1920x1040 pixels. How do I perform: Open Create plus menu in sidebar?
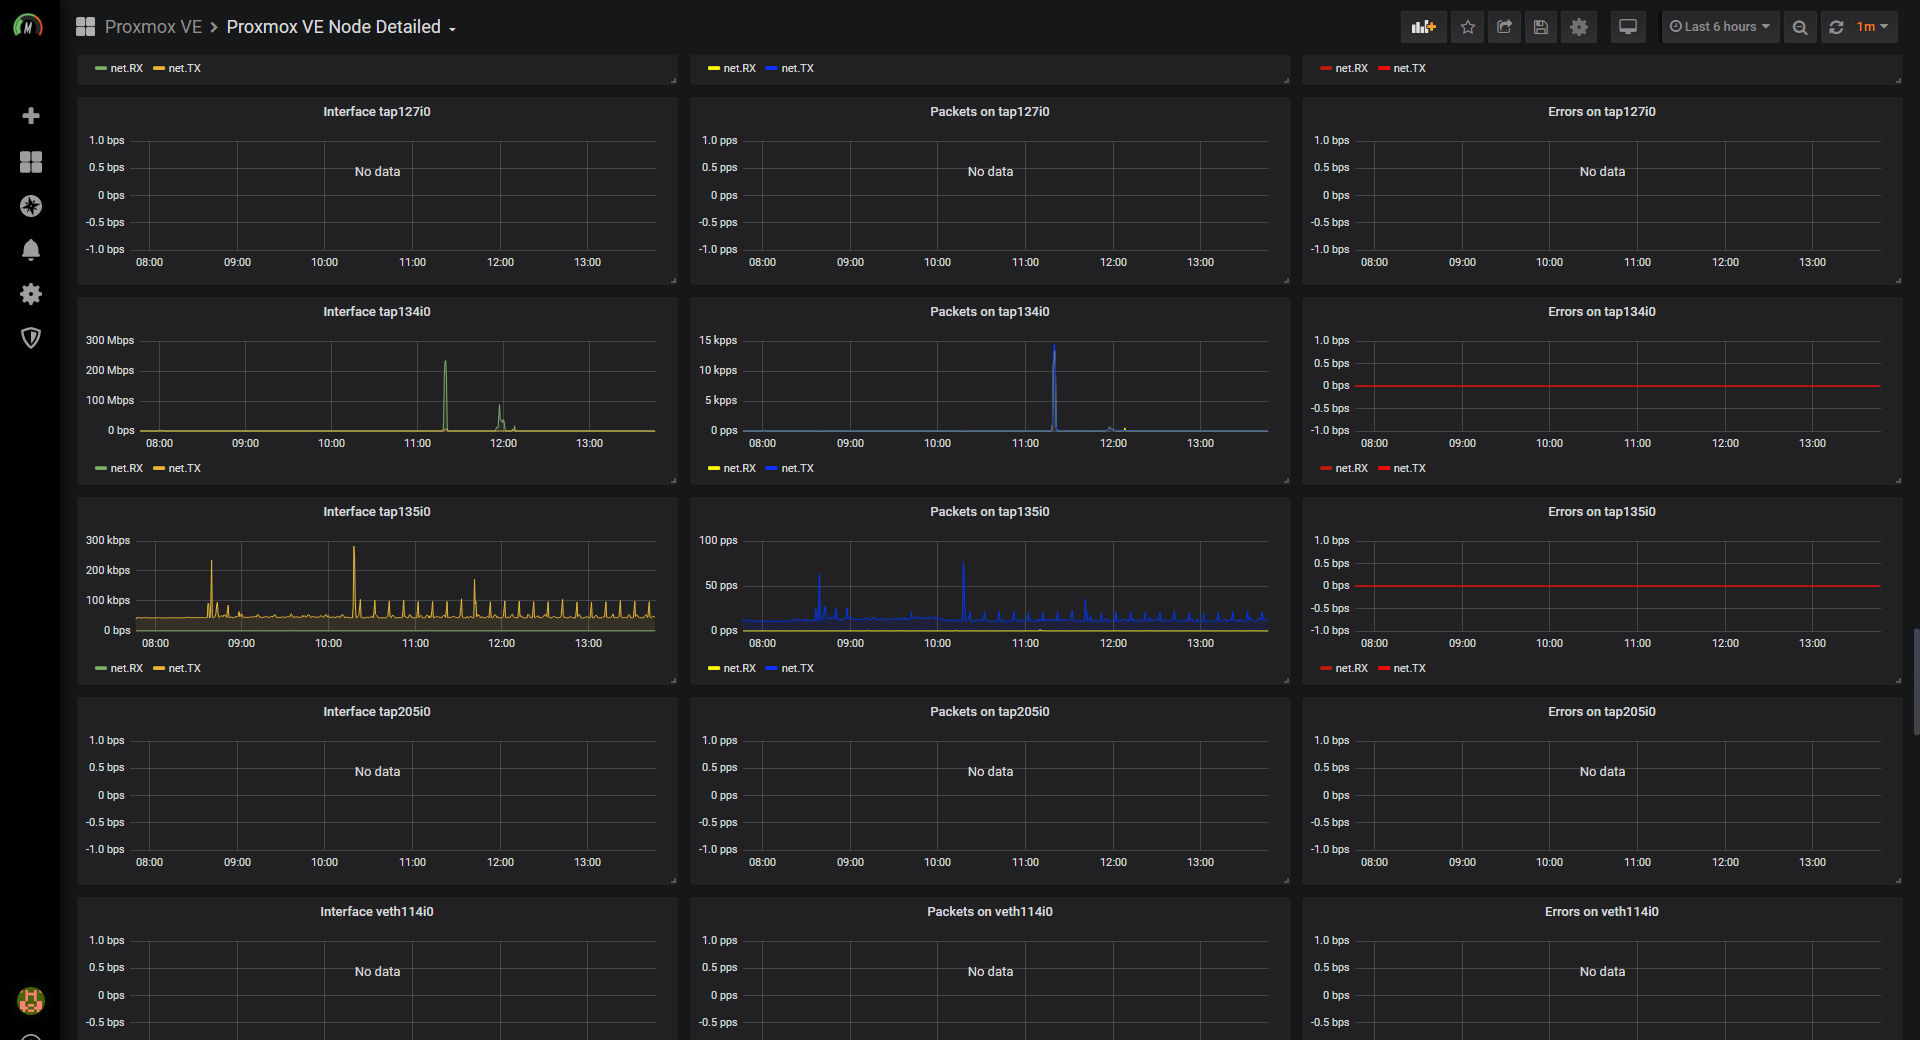pos(31,116)
